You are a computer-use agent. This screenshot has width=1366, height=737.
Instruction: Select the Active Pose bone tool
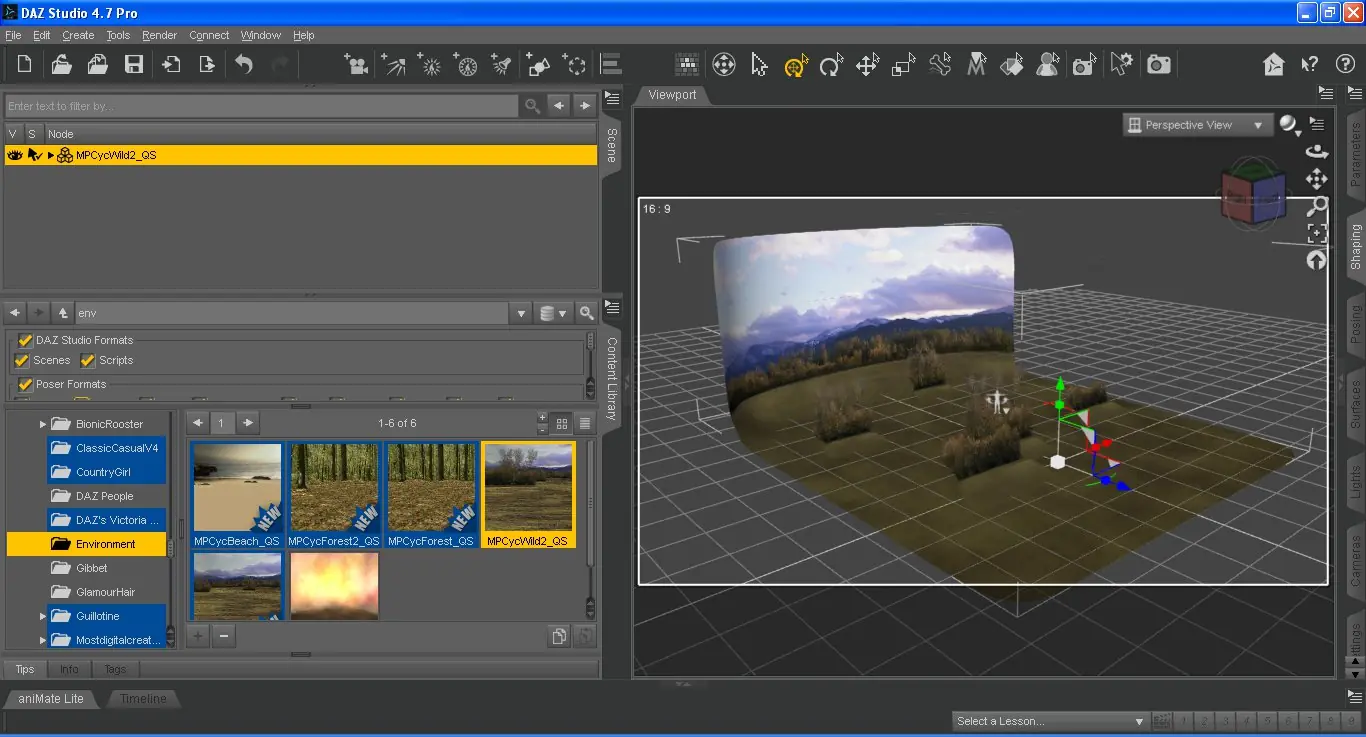click(940, 66)
